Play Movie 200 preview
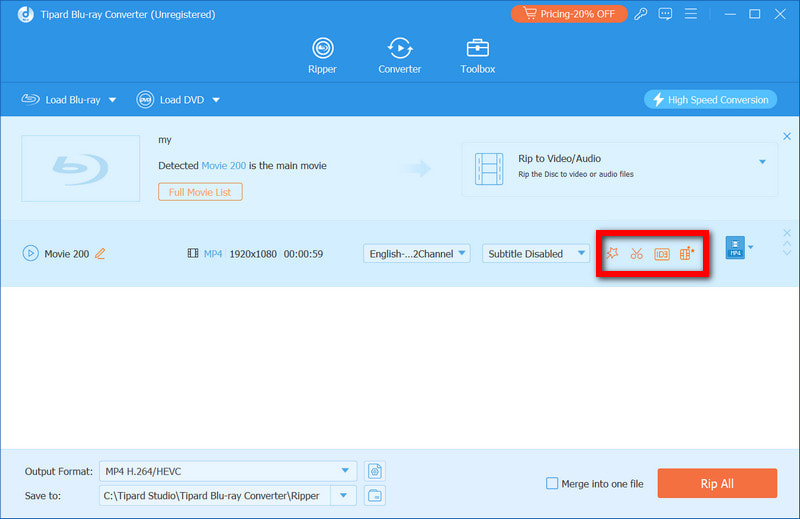Screen dimensions: 800x519 (30, 253)
